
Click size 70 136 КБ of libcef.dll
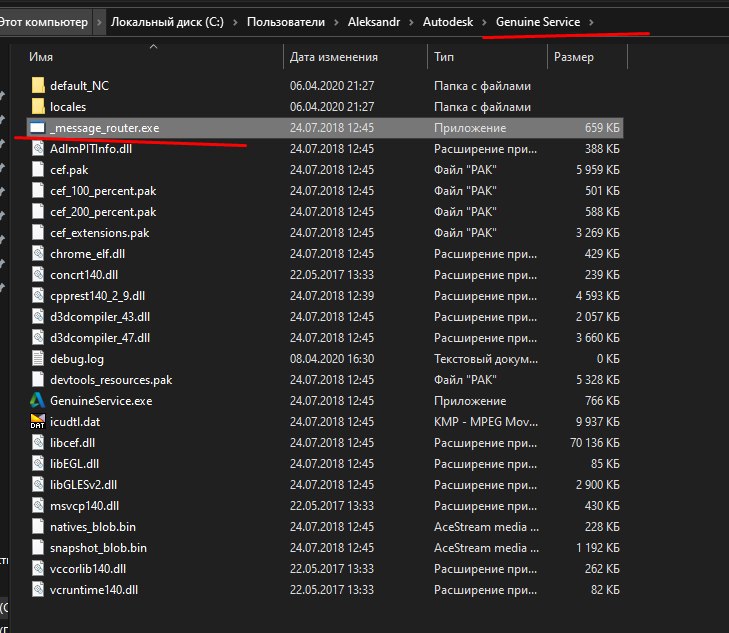(595, 442)
